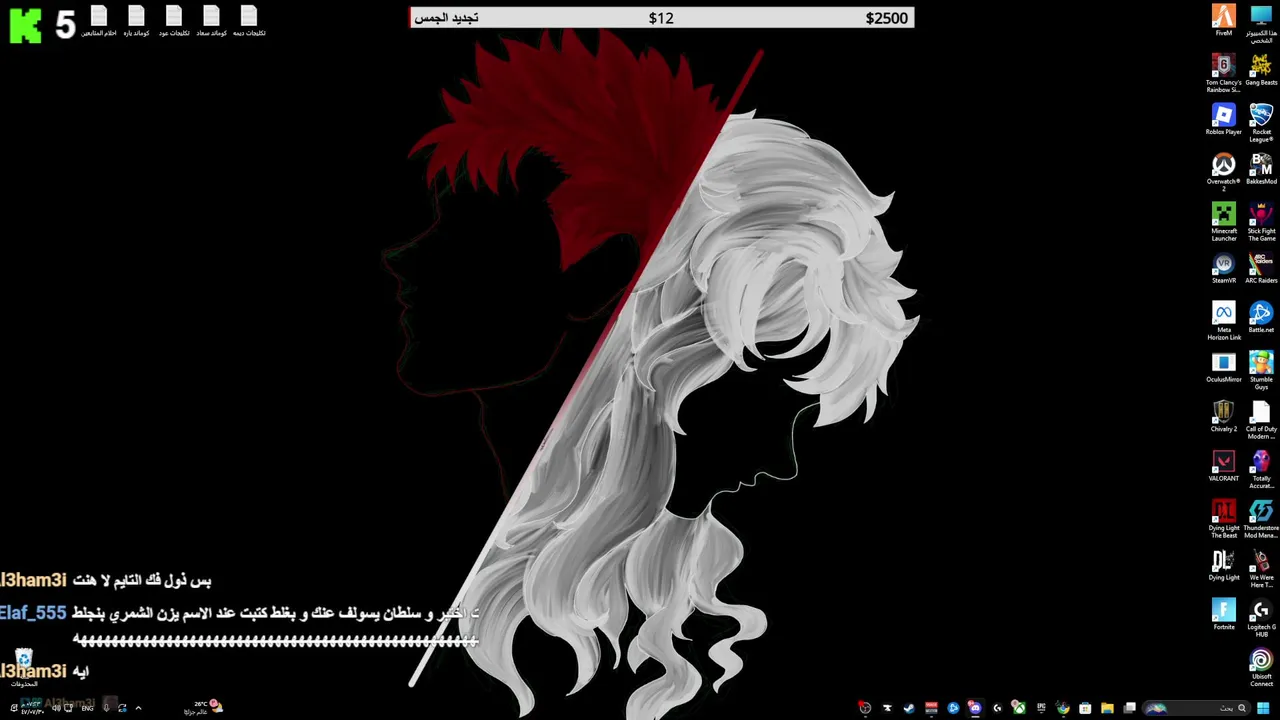Viewport: 1280px width, 720px height.
Task: Open the Thunderstore Mod Manager shortcut
Action: tap(1261, 519)
